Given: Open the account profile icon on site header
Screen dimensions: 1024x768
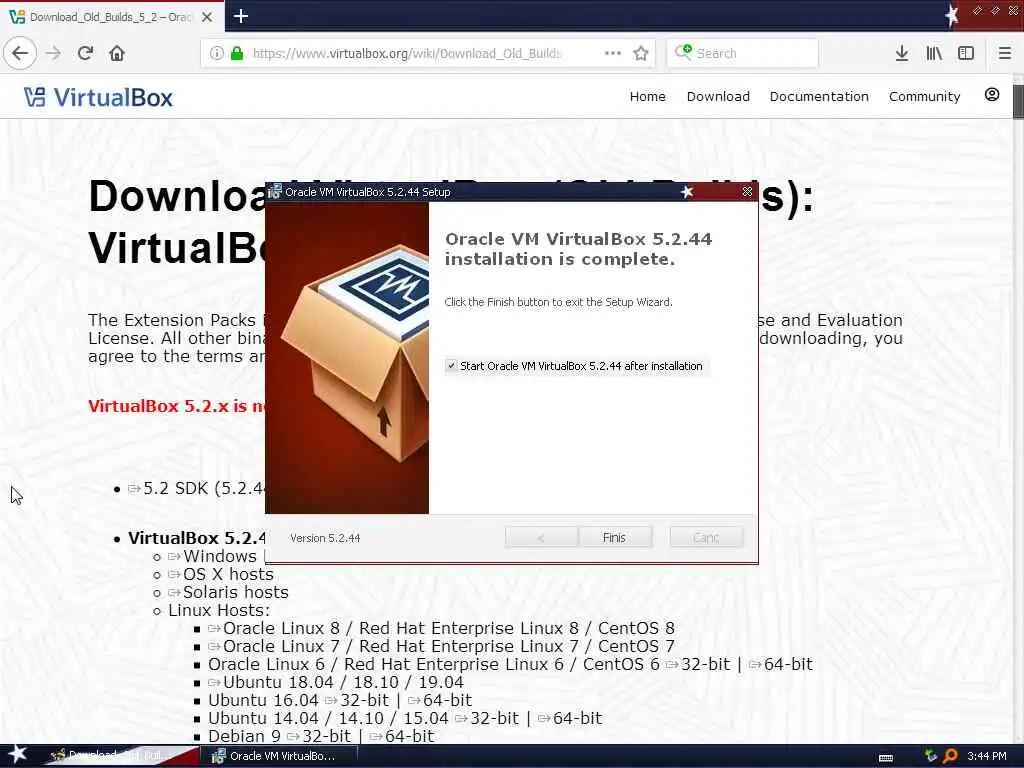Looking at the screenshot, I should [x=991, y=95].
